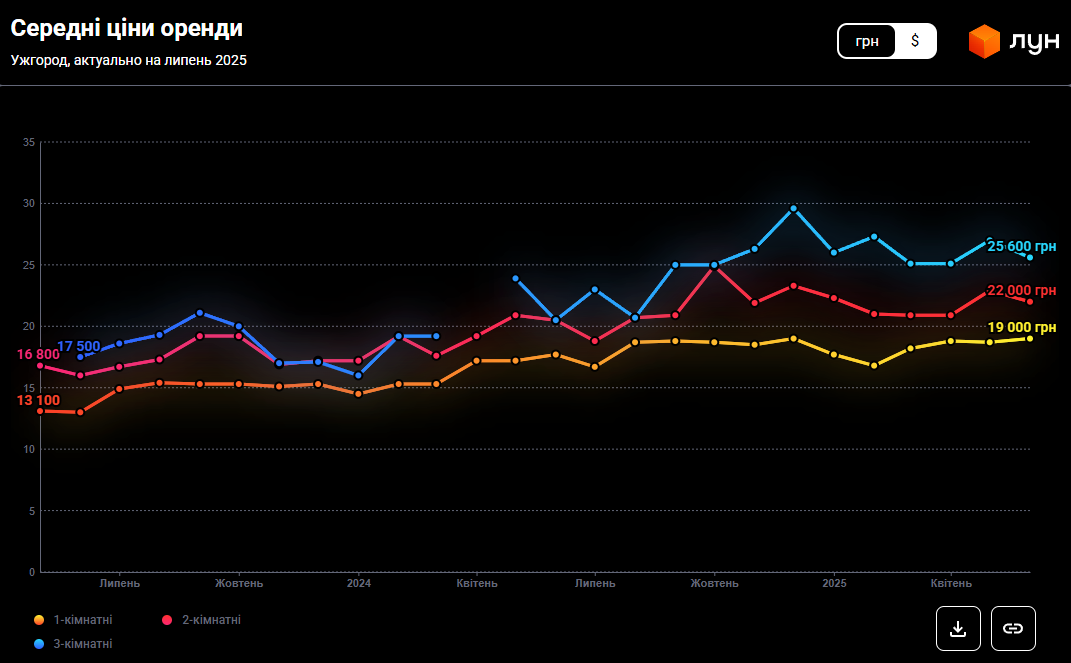Copy the chart link
The width and height of the screenshot is (1071, 663).
pos(1013,628)
